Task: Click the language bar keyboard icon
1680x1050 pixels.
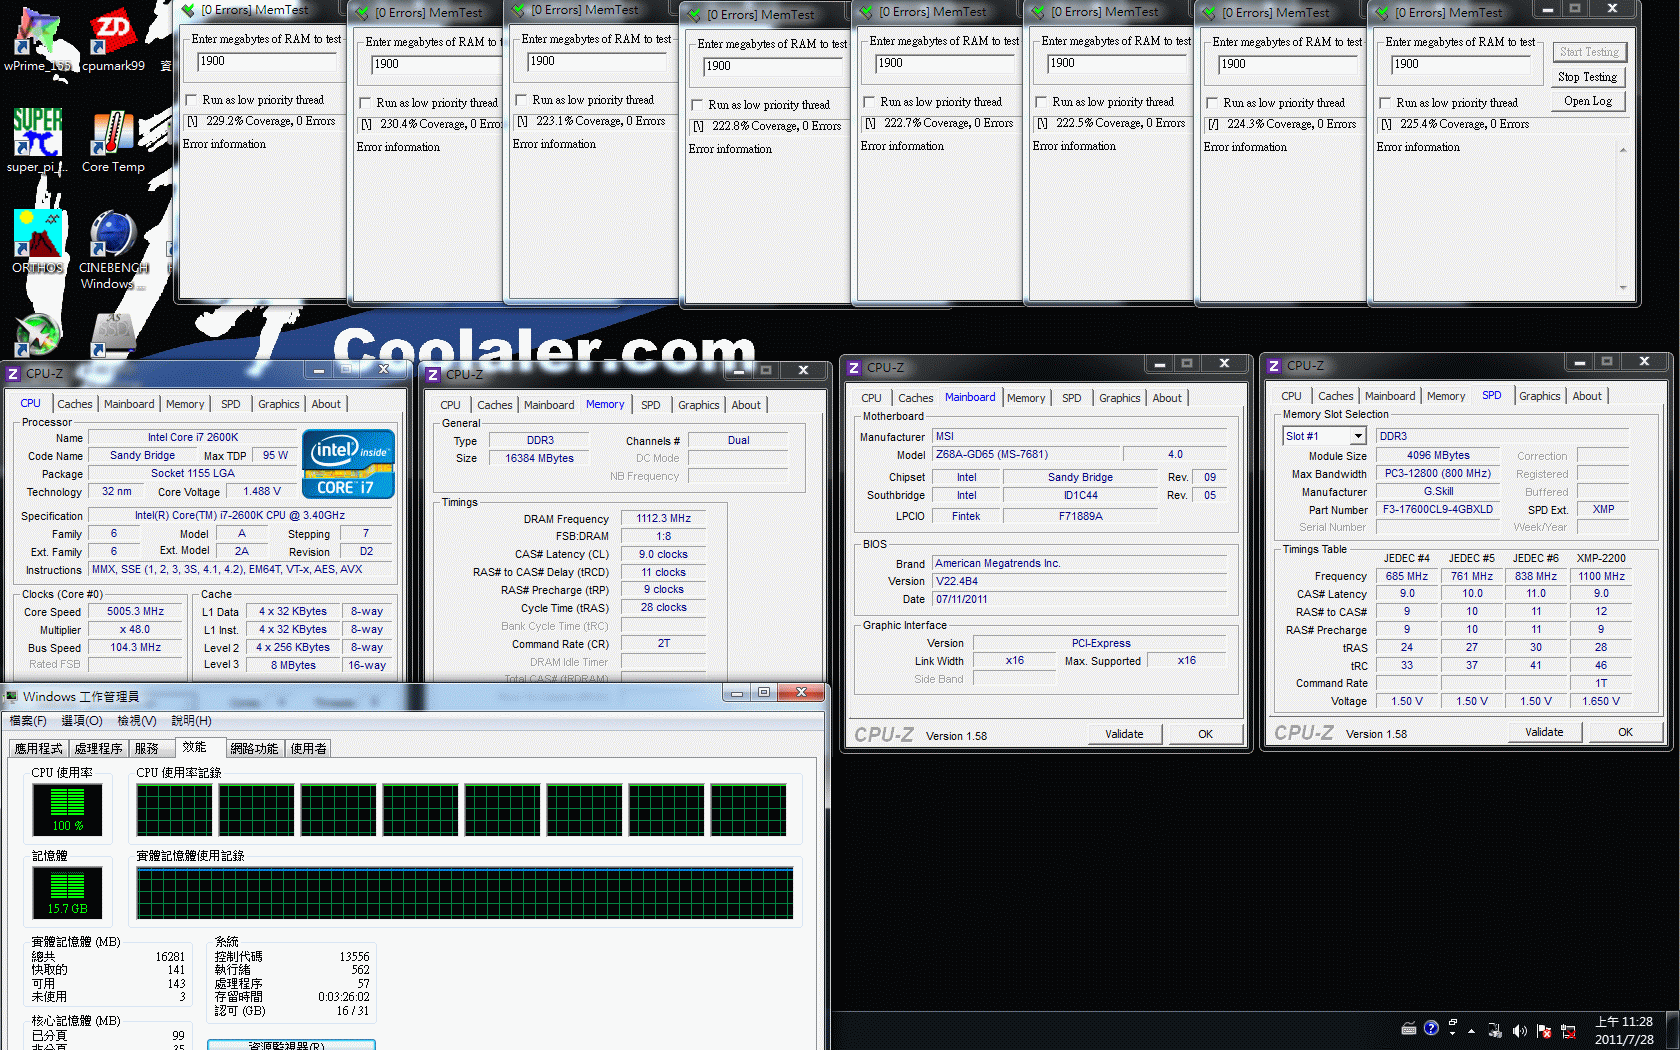Action: point(1409,1028)
